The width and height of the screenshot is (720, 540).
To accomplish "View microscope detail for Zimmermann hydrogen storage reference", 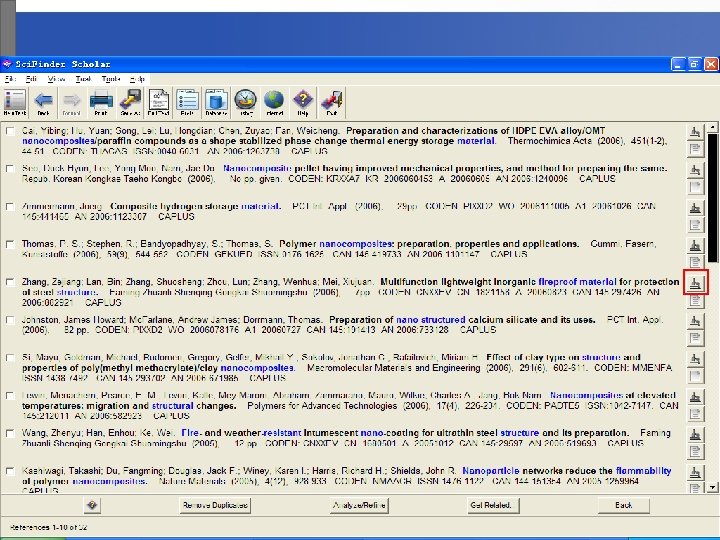I will pos(696,208).
